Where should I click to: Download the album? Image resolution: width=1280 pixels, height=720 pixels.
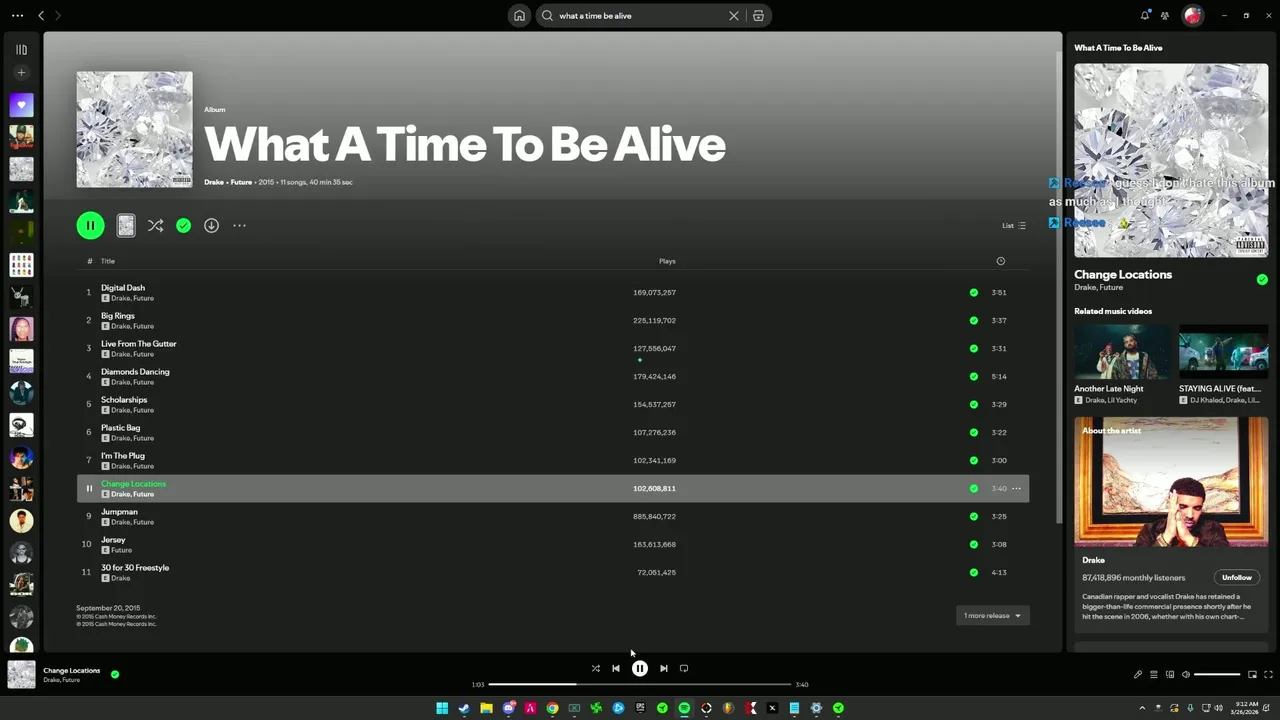point(211,226)
